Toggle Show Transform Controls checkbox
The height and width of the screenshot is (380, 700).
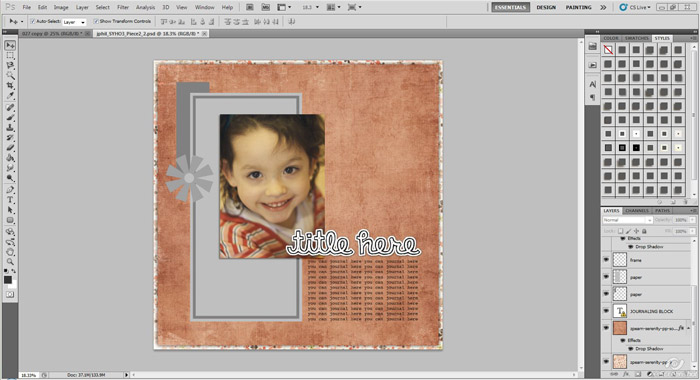tap(96, 21)
